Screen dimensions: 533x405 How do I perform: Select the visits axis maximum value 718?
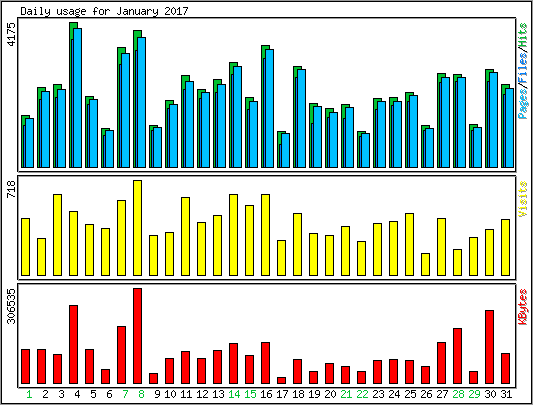coord(12,189)
